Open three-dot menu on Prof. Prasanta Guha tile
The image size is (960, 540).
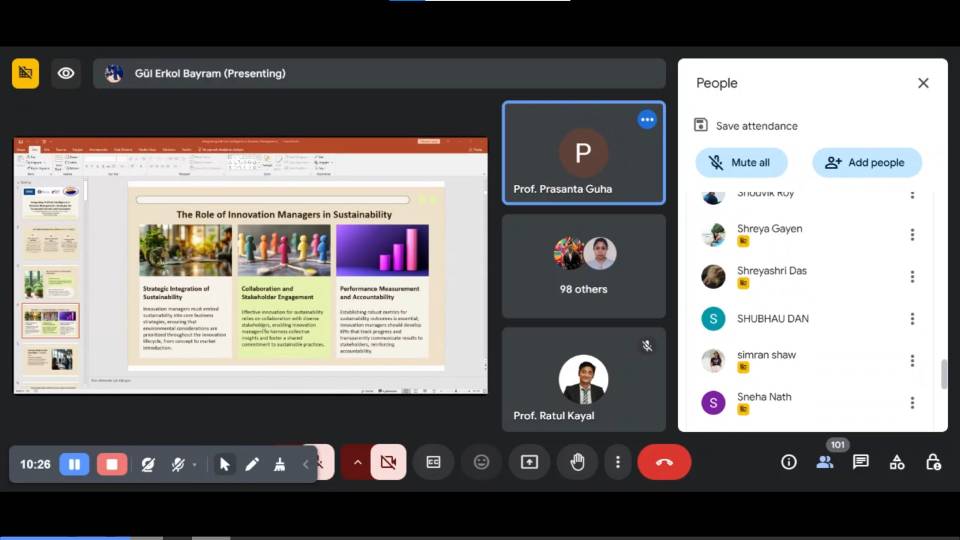pyautogui.click(x=647, y=120)
